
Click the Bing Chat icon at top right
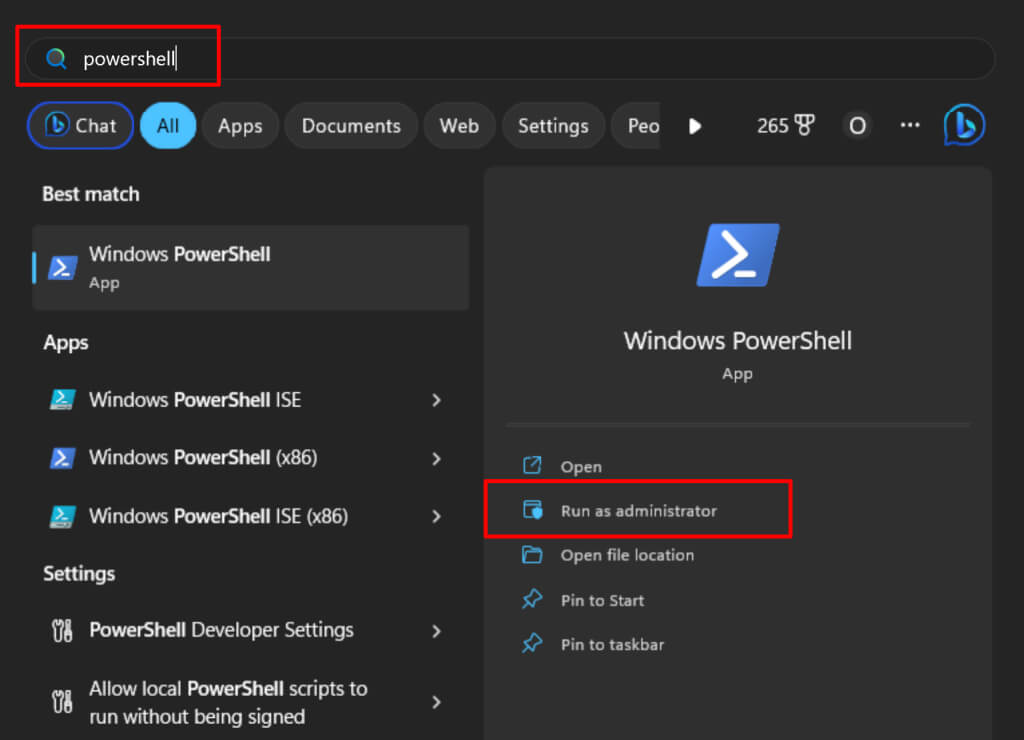tap(964, 126)
